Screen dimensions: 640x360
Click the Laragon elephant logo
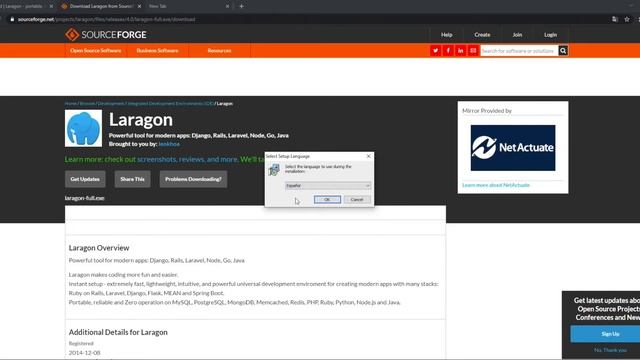click(83, 128)
